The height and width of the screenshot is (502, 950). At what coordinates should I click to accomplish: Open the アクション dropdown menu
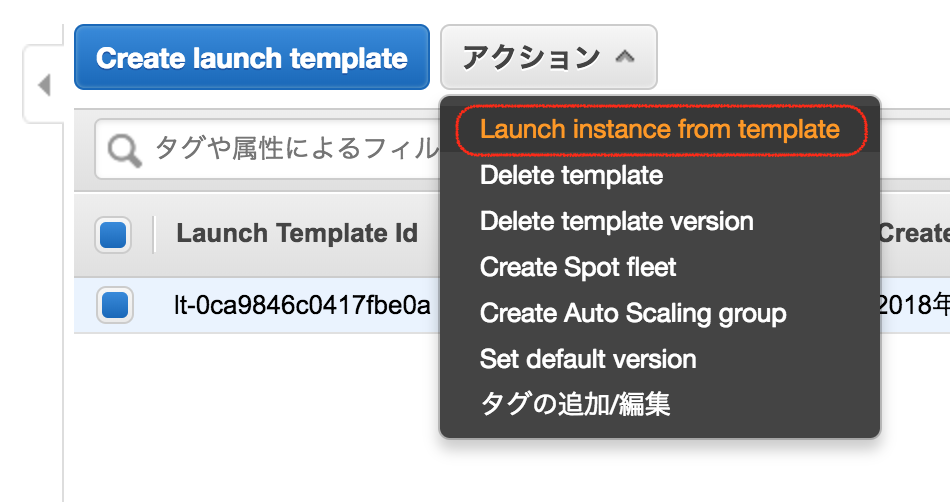point(548,57)
